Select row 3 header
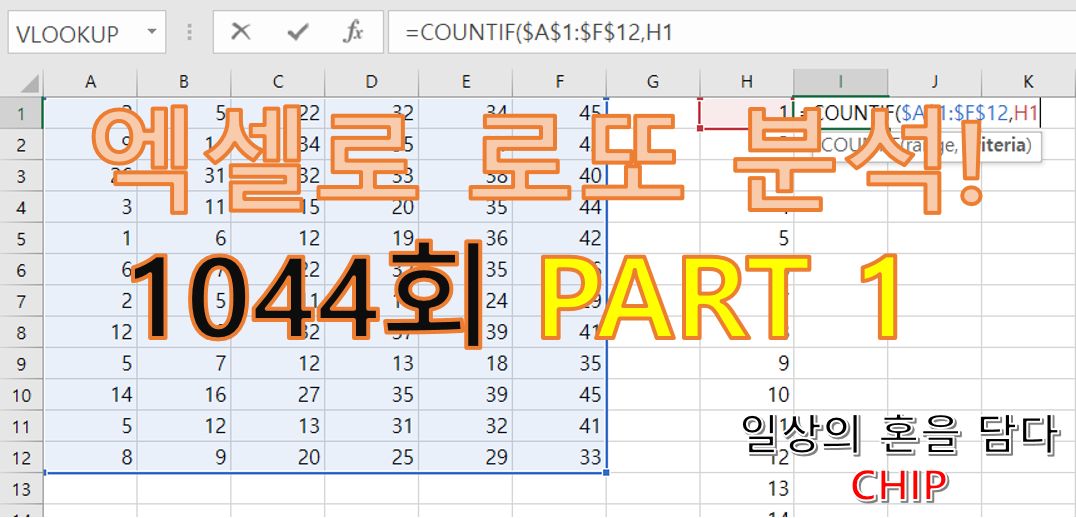Screen dimensions: 1076x518 (21, 176)
